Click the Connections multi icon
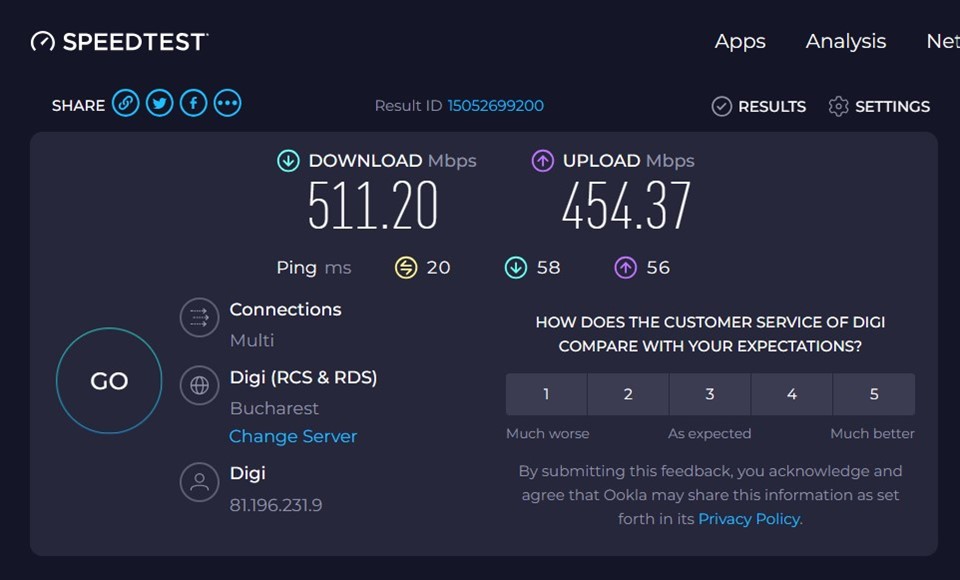Image resolution: width=960 pixels, height=580 pixels. 199,319
